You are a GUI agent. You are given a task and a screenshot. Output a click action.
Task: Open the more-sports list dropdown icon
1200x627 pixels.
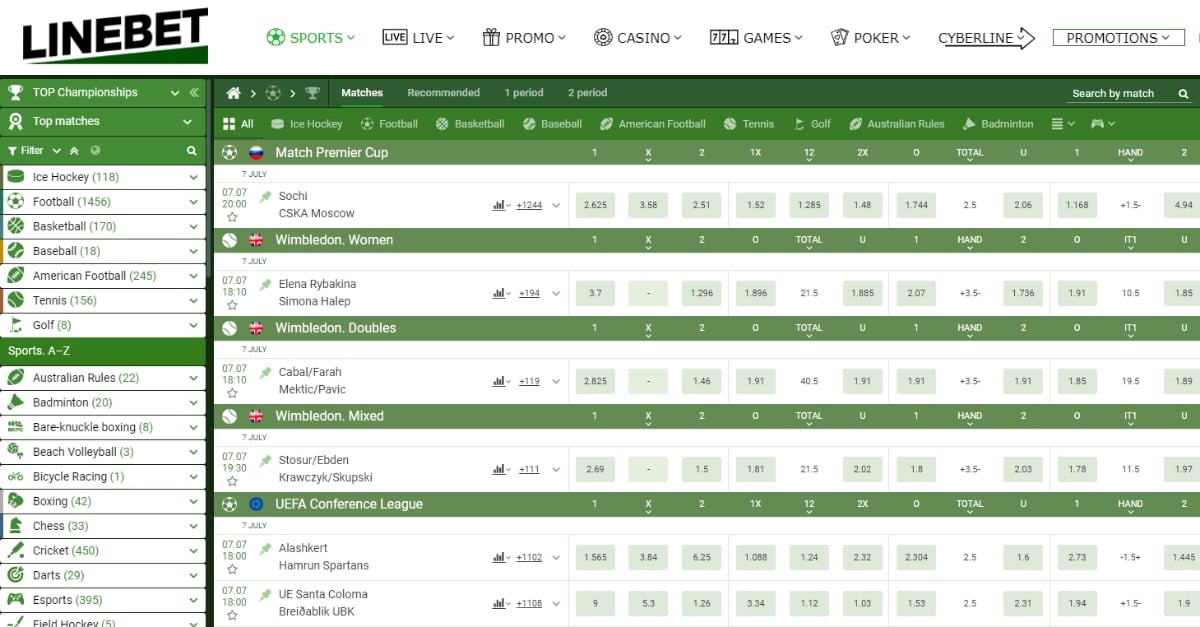(x=1063, y=124)
